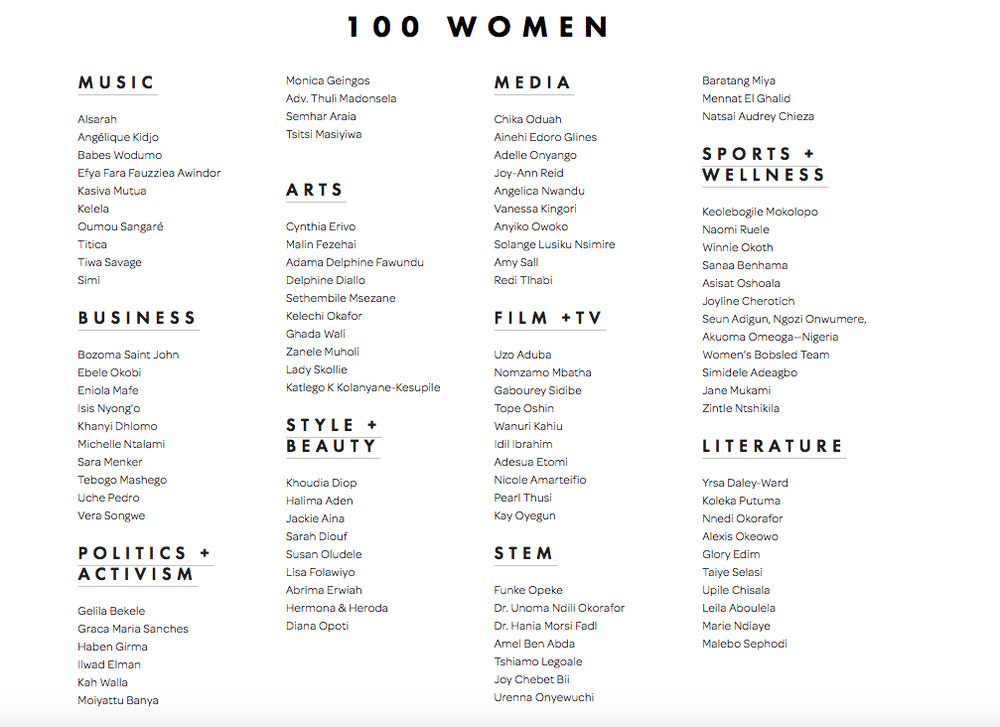Select Oumou Sangaré
The width and height of the screenshot is (1000, 727).
121,226
